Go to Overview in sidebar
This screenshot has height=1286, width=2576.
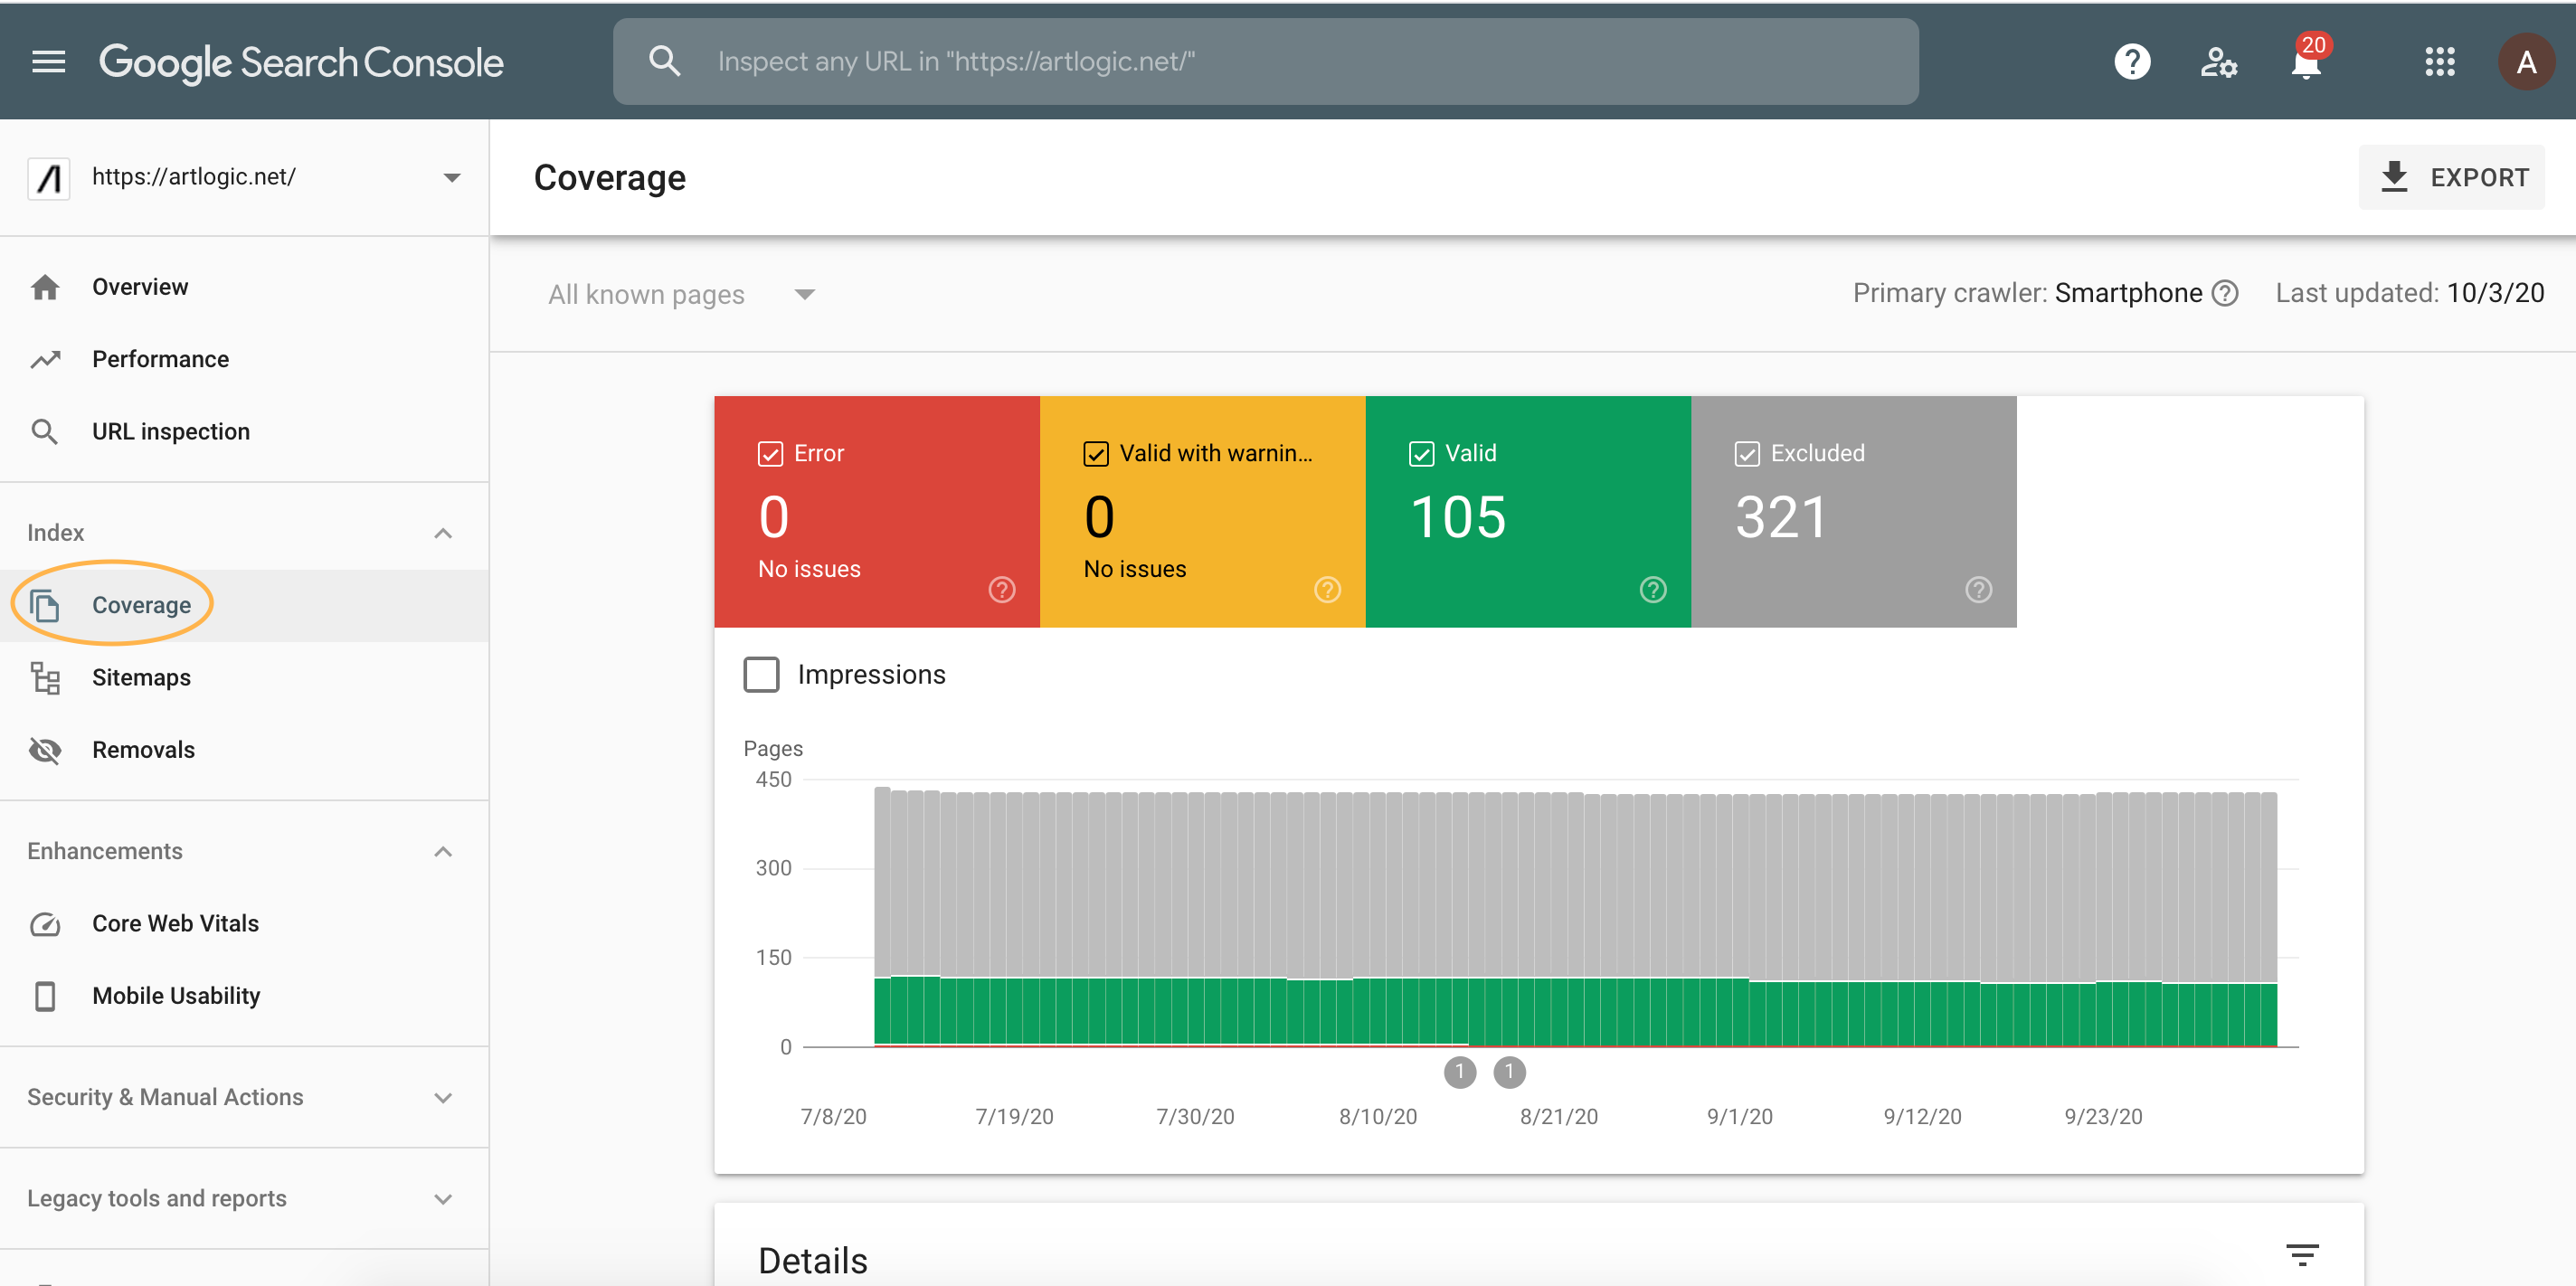(x=244, y=287)
